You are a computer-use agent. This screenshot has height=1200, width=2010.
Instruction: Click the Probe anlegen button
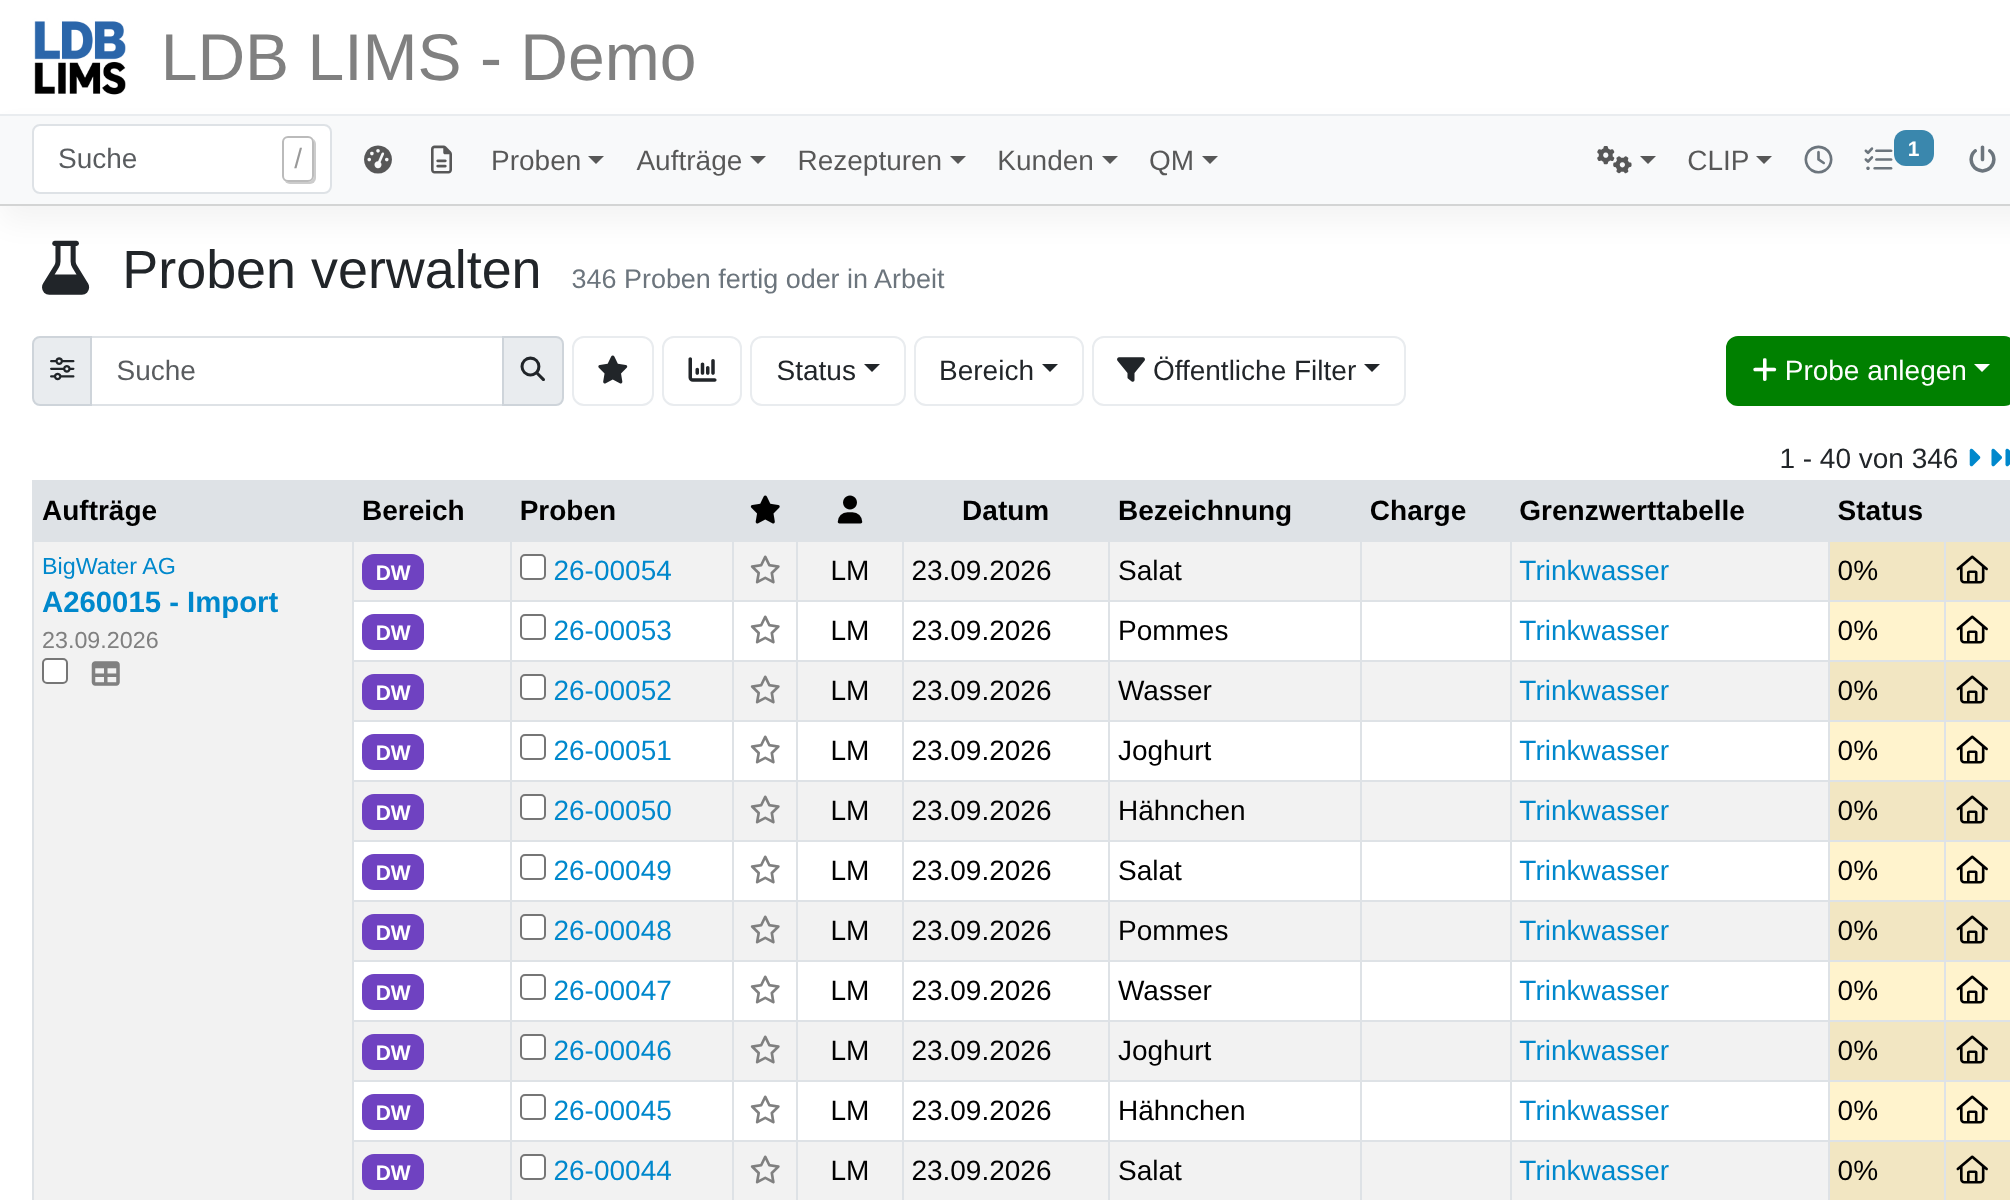pyautogui.click(x=1868, y=371)
